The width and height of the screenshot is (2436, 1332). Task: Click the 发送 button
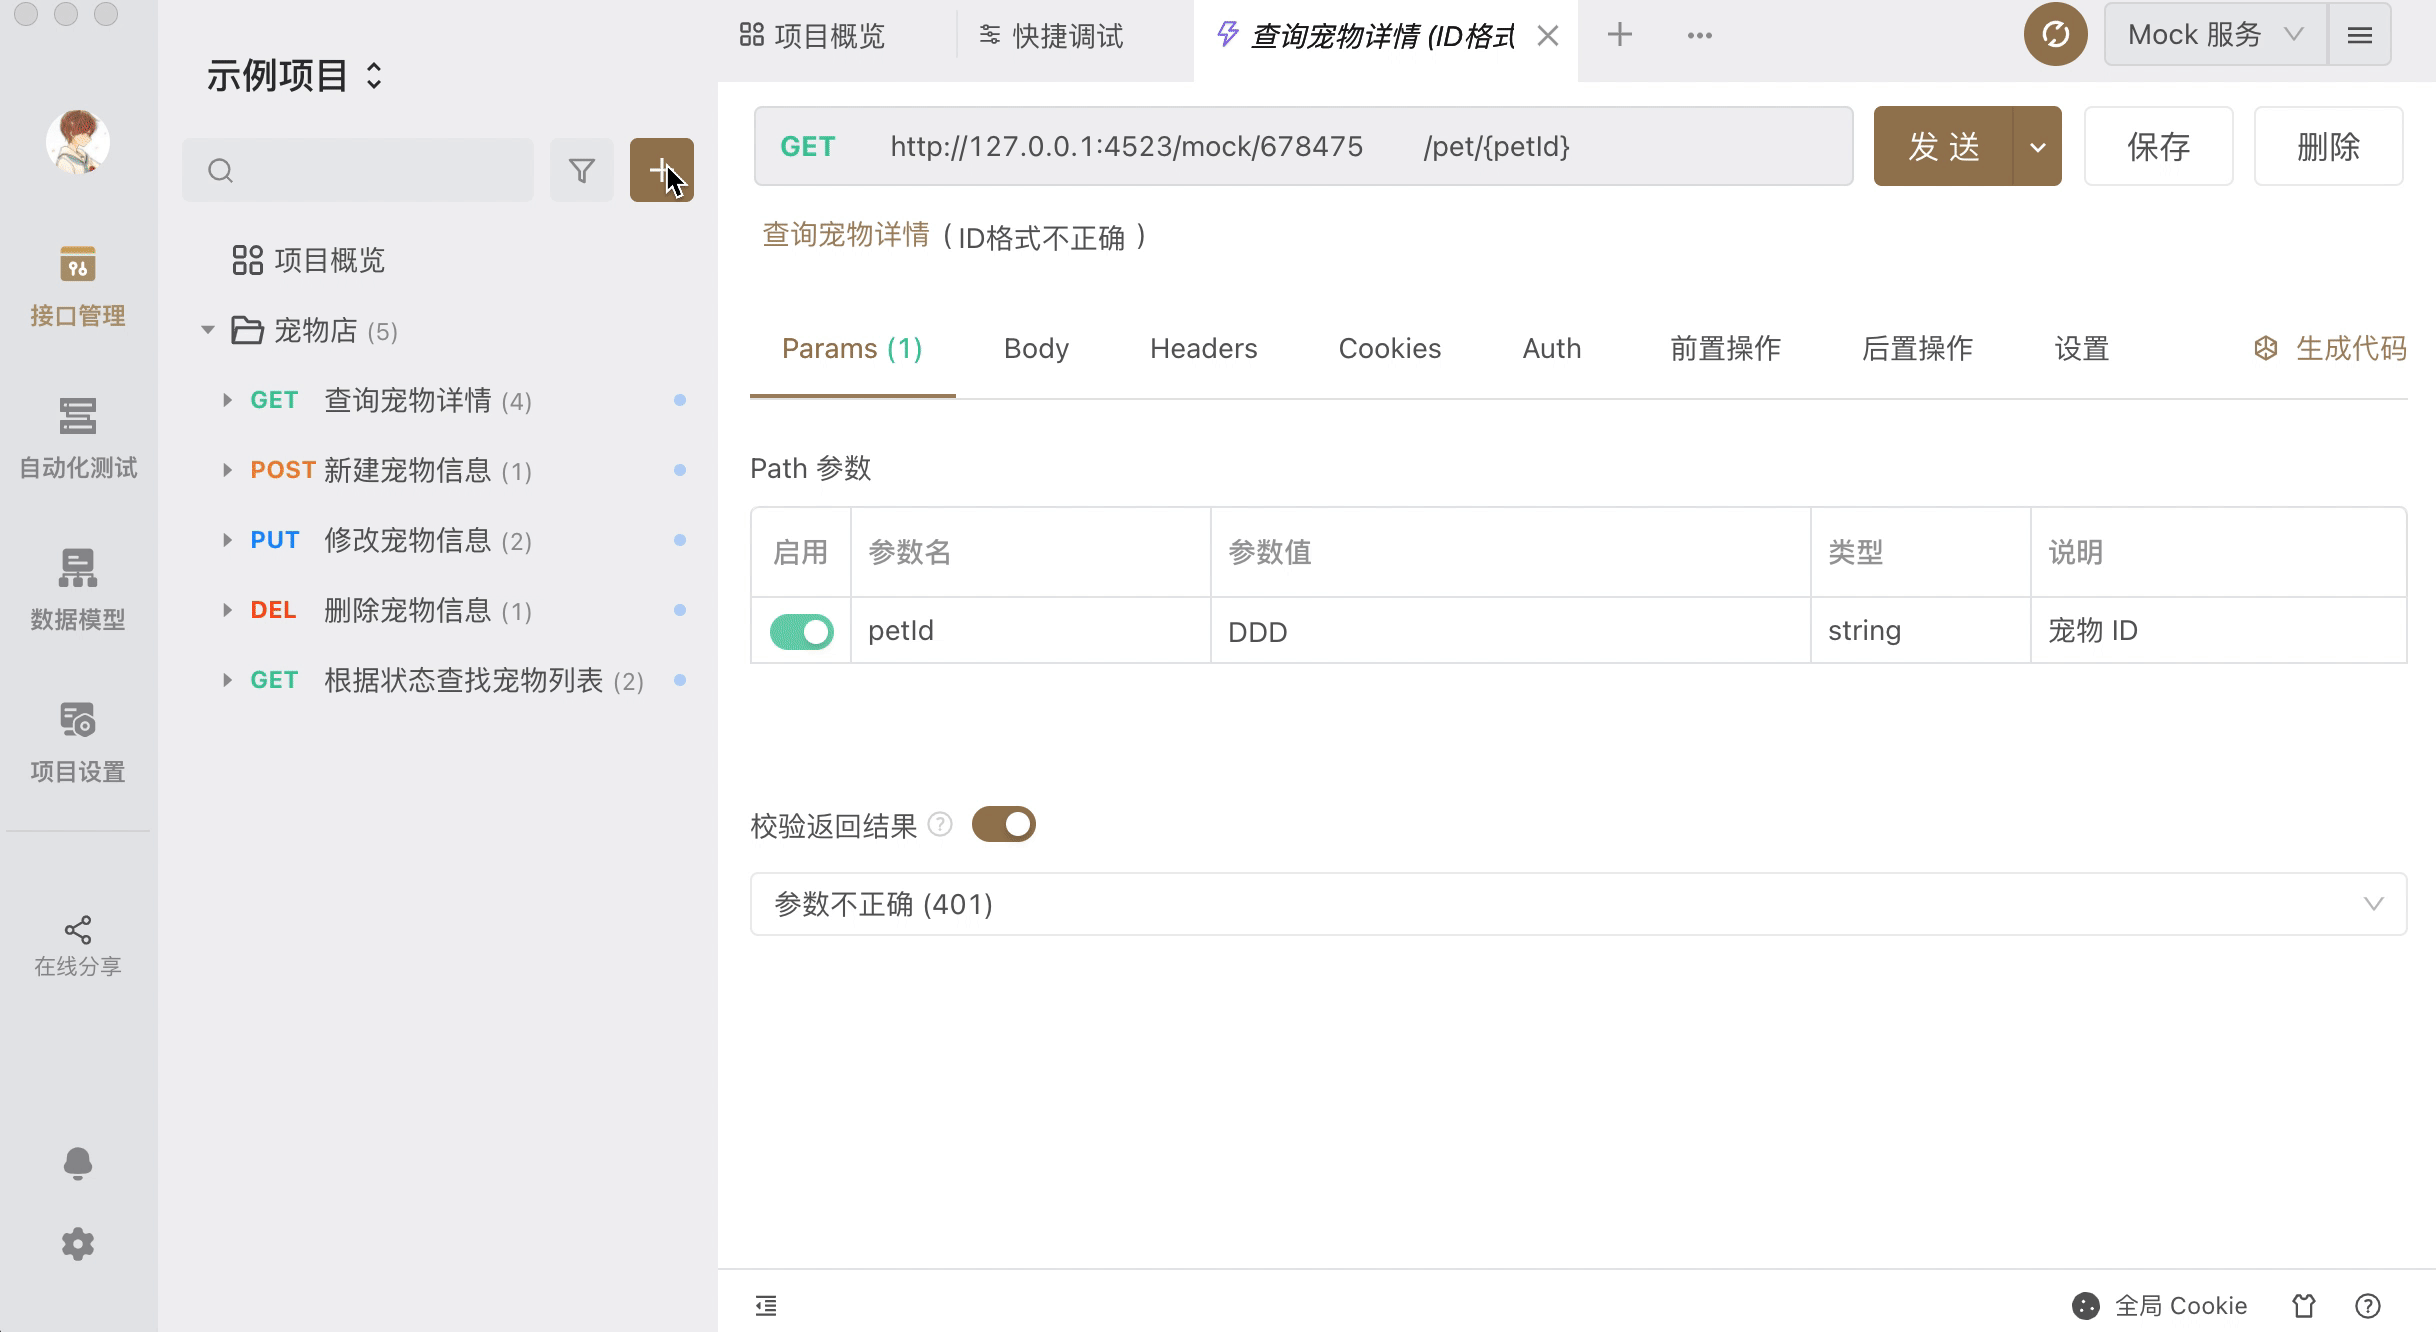point(1942,147)
